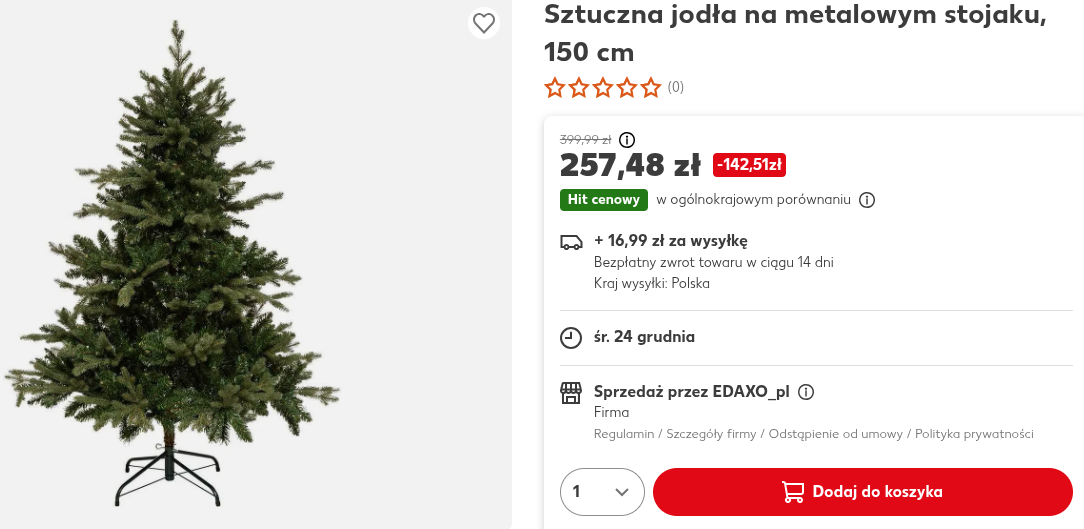The image size is (1084, 529).
Task: Open the quantity dropdown showing 1
Action: tap(602, 492)
